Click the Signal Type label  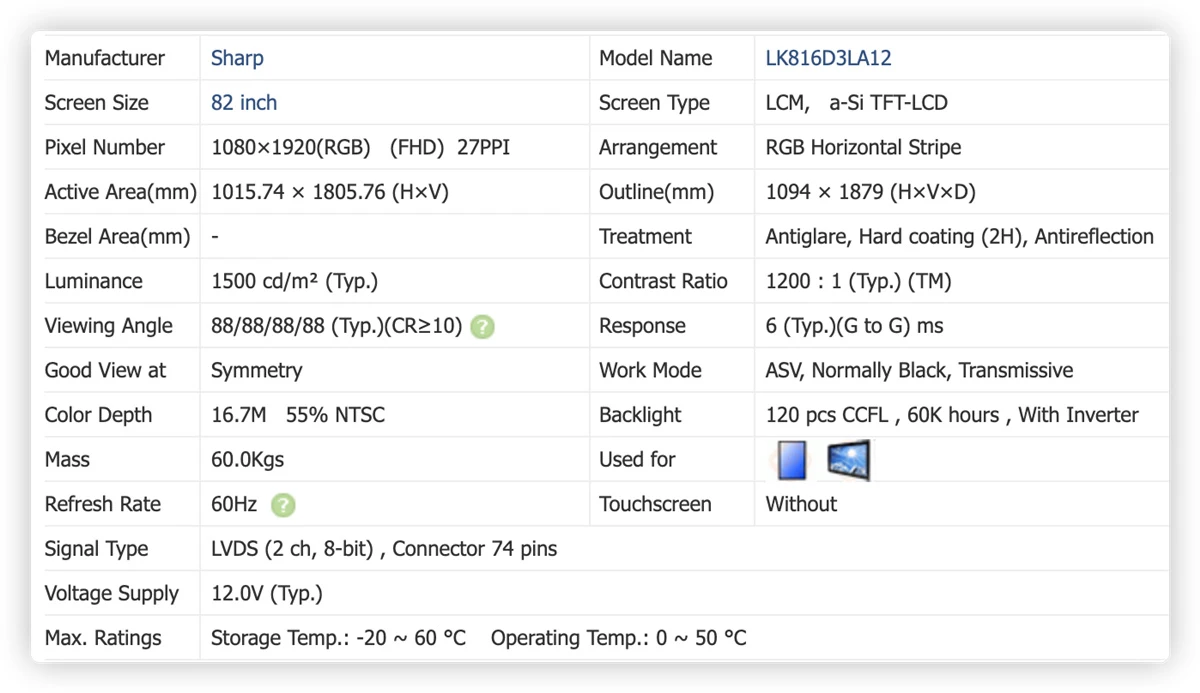coord(96,549)
